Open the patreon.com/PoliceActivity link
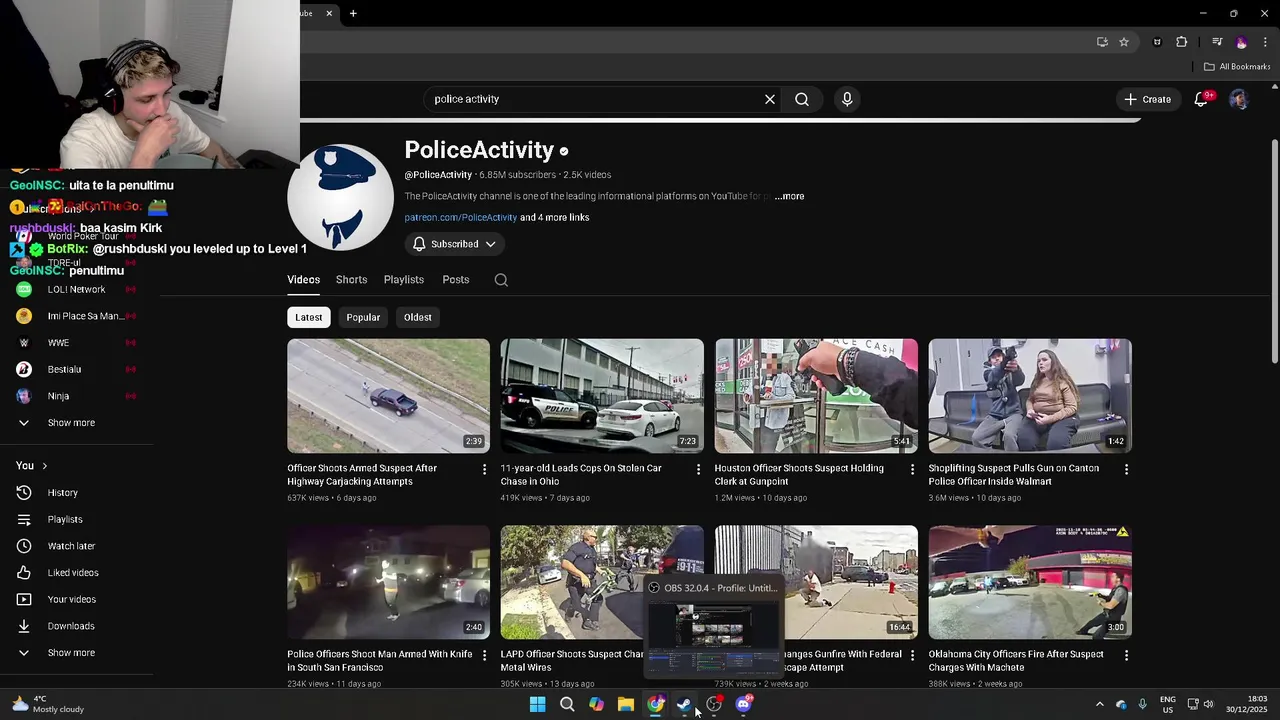 pyautogui.click(x=461, y=218)
